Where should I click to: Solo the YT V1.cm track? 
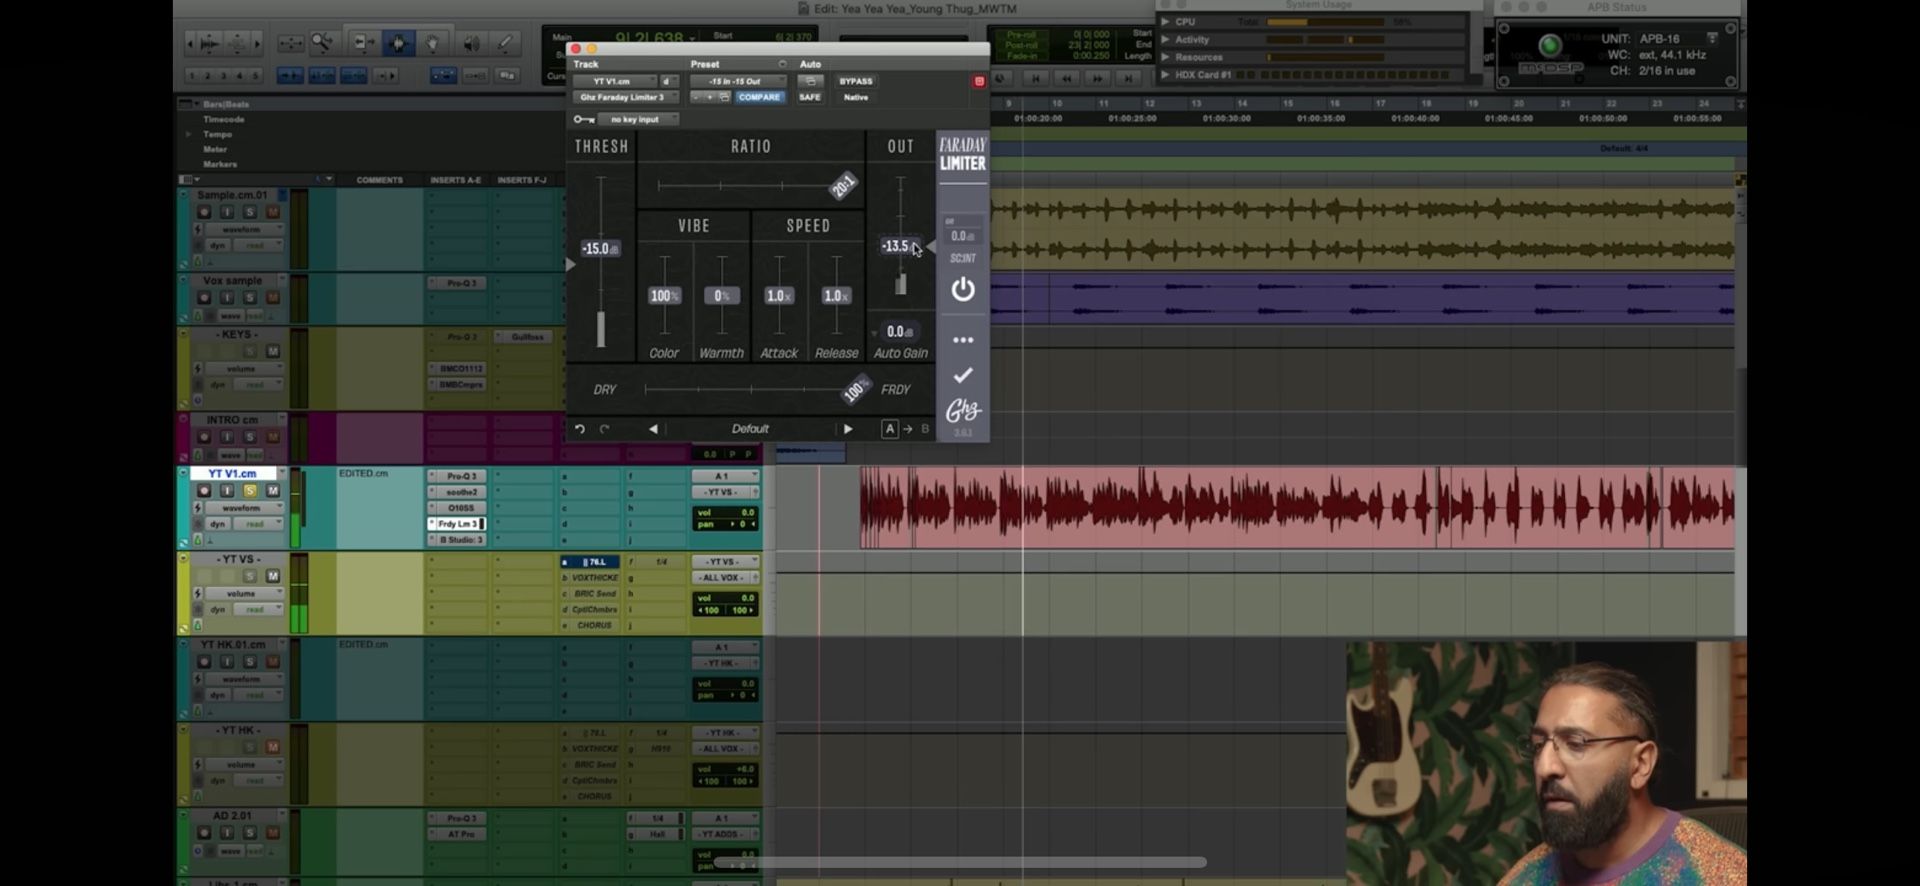click(x=250, y=491)
